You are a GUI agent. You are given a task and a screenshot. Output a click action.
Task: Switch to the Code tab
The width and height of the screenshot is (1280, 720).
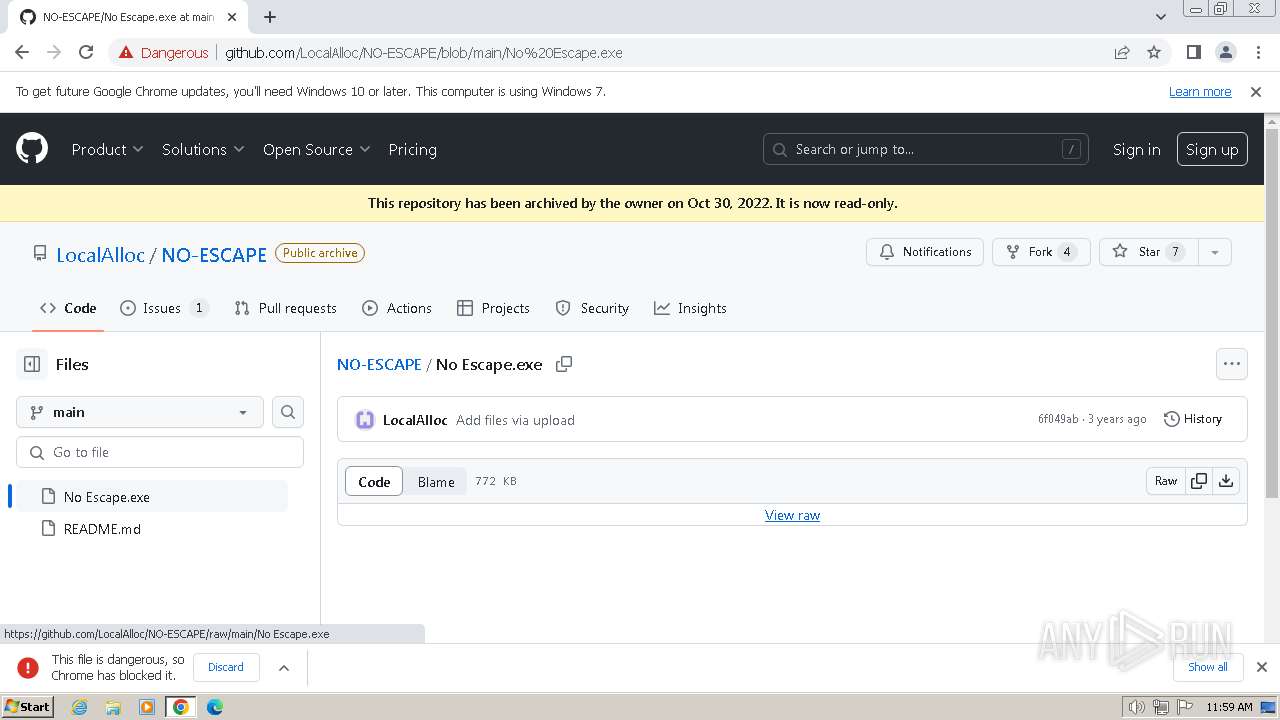[x=68, y=308]
